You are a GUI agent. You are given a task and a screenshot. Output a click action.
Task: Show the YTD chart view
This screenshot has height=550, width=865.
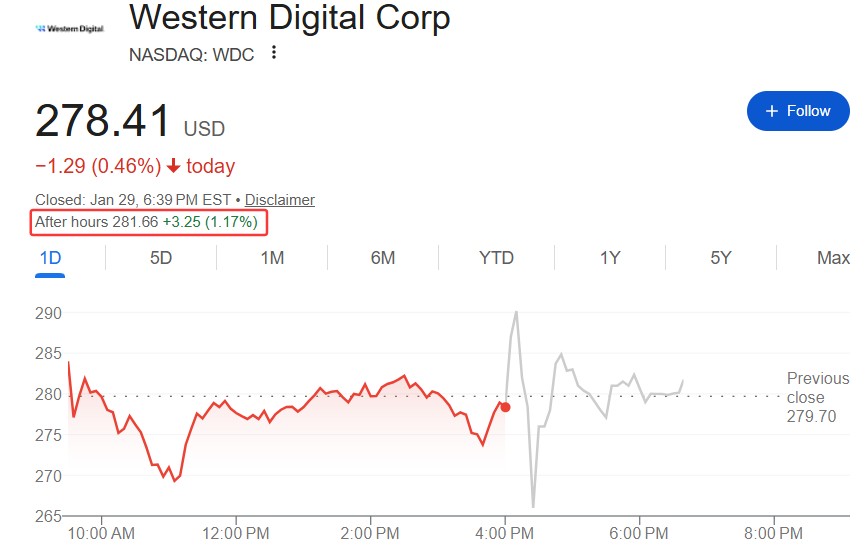tap(496, 258)
